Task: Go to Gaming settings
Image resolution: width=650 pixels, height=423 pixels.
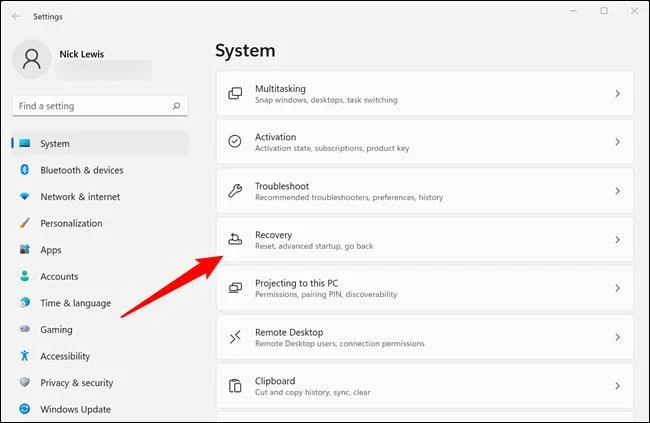Action: (100, 329)
